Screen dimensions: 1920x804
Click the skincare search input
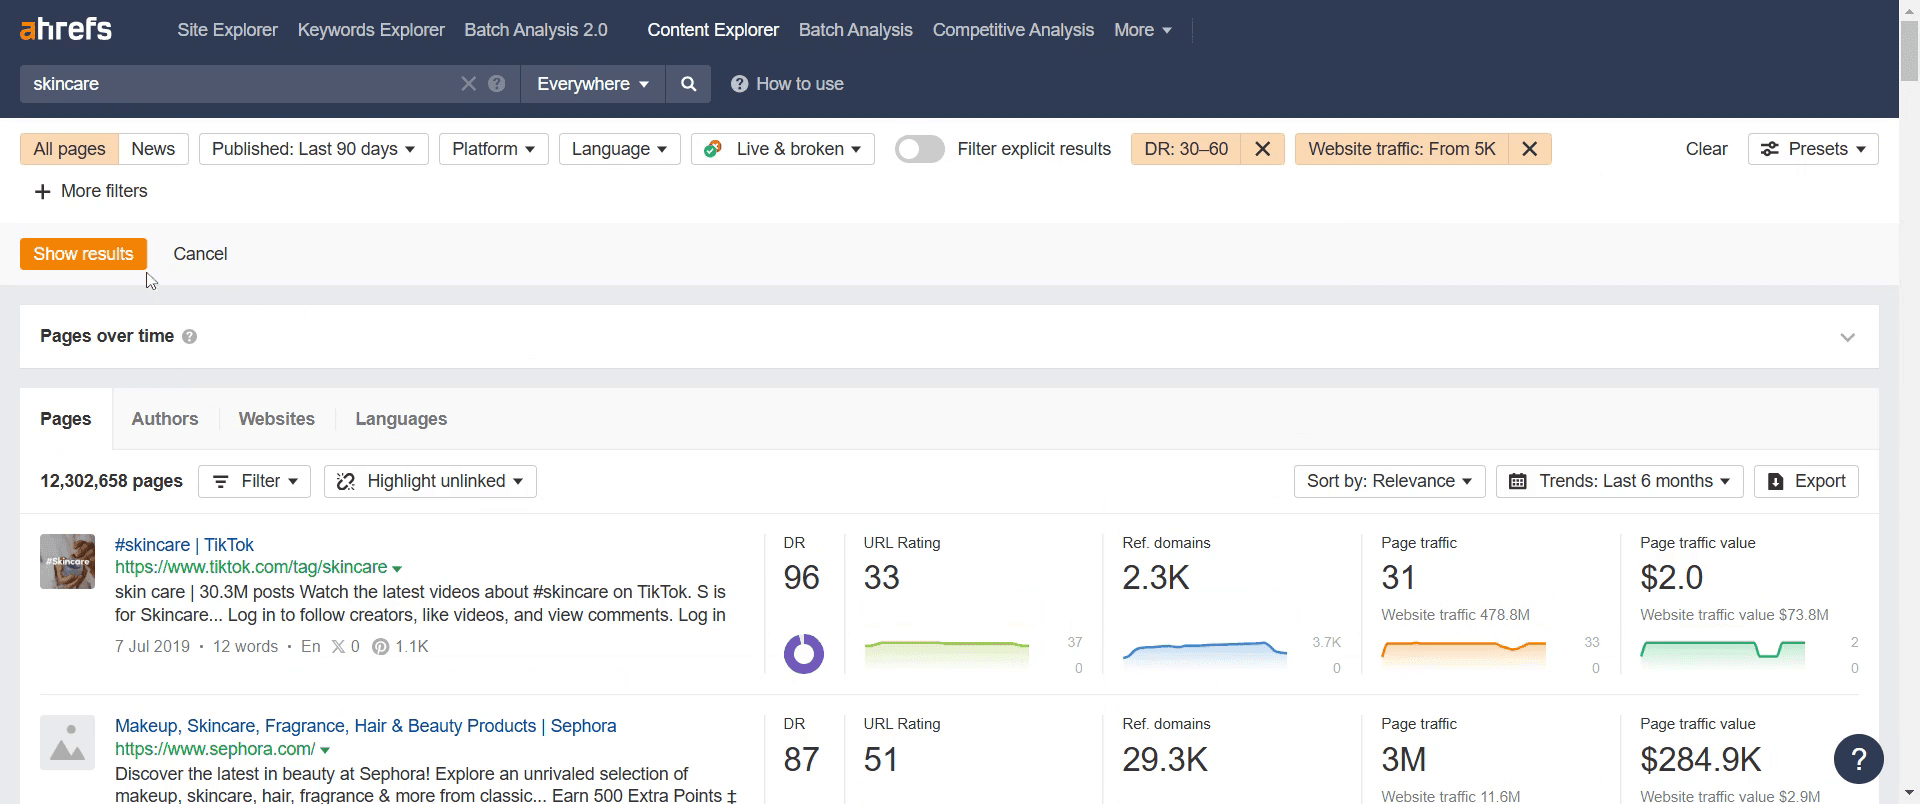240,84
